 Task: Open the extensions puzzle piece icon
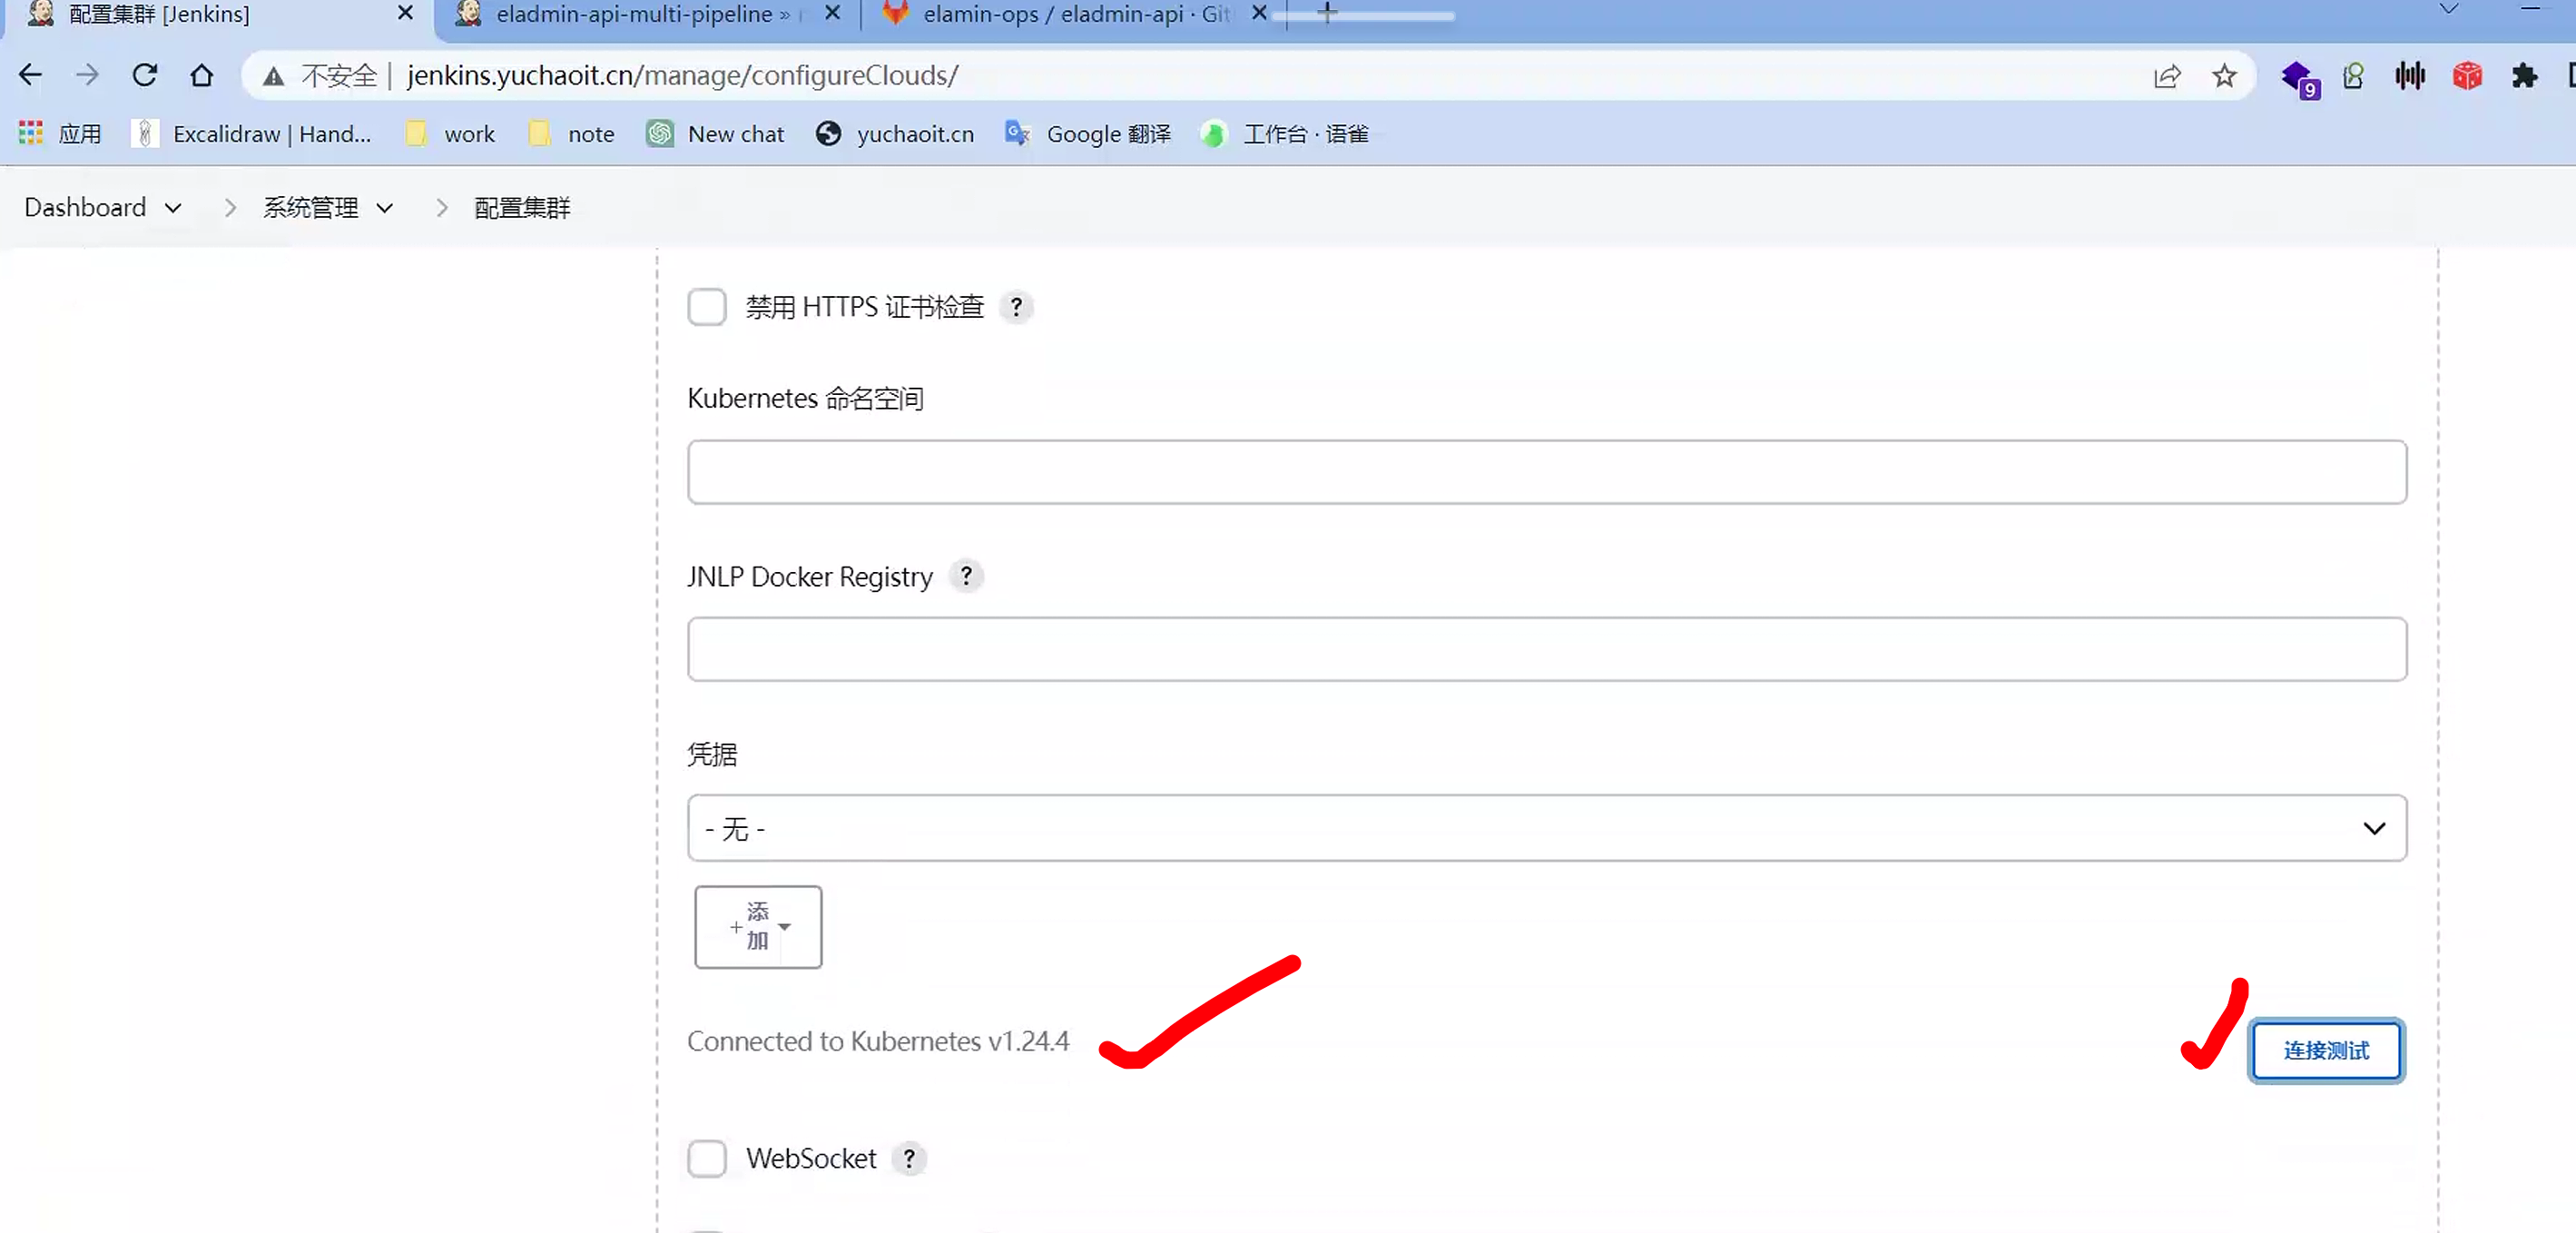click(2524, 76)
